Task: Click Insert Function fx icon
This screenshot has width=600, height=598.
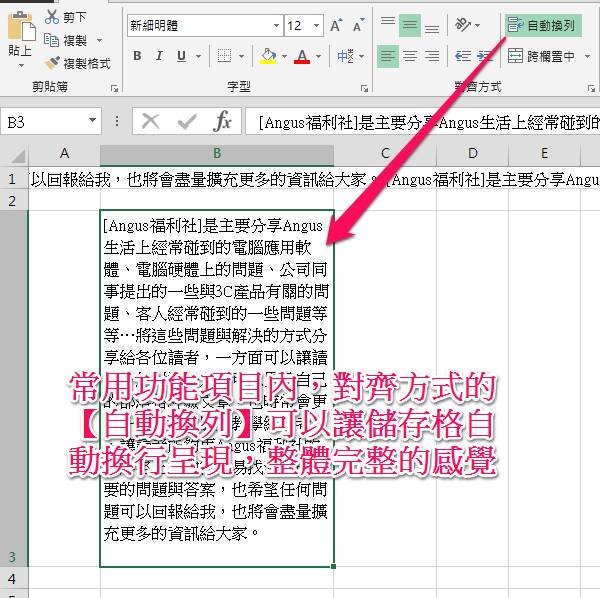Action: coord(222,122)
